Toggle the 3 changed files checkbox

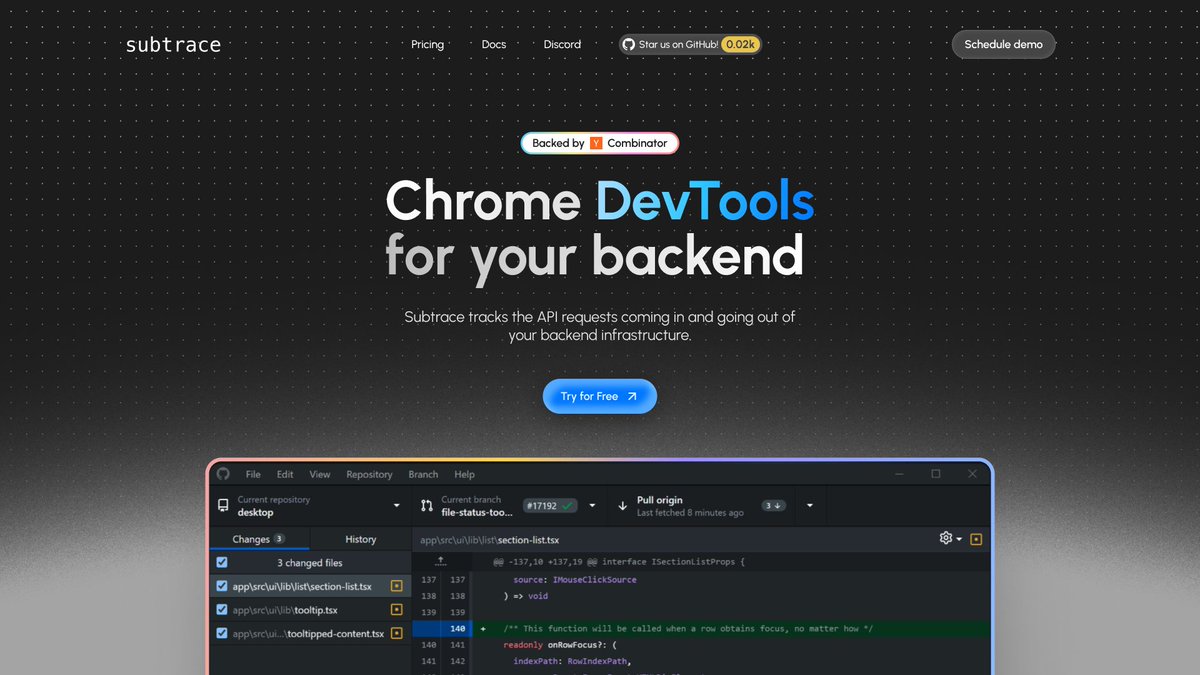coord(222,563)
